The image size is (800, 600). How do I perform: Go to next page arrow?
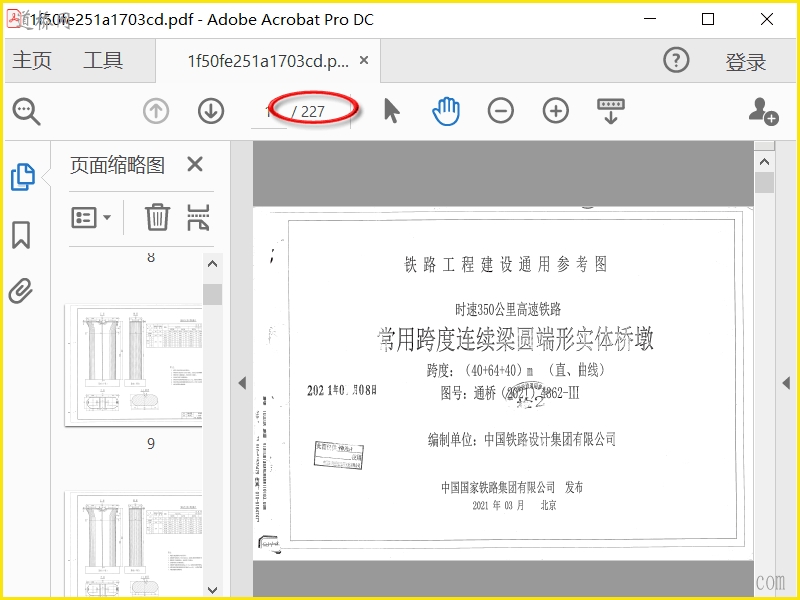pyautogui.click(x=211, y=111)
